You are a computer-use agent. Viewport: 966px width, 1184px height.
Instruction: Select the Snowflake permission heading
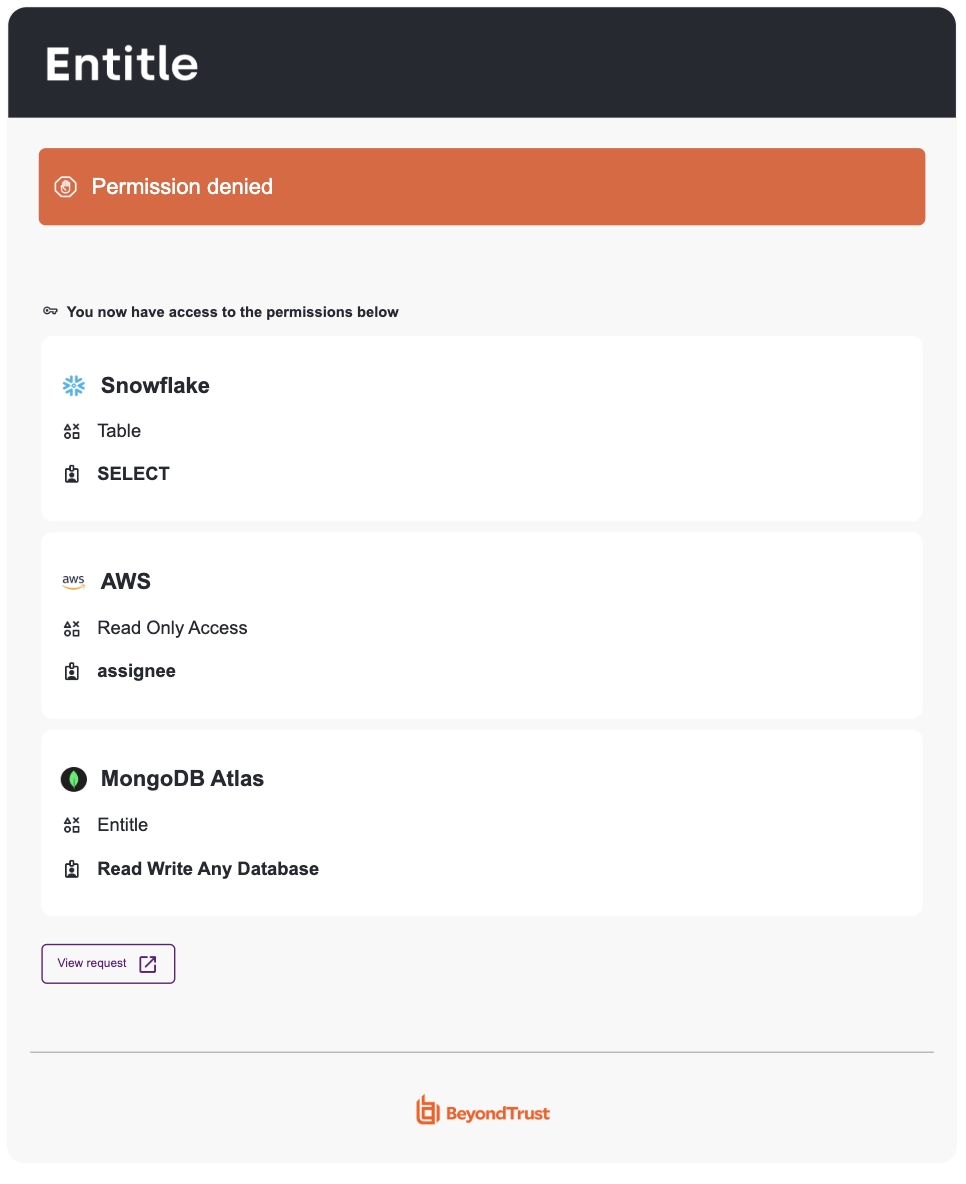coord(155,386)
